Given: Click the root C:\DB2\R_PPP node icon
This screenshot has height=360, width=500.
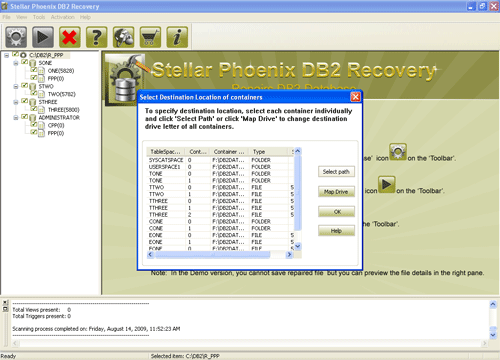Looking at the screenshot, I should [23, 55].
